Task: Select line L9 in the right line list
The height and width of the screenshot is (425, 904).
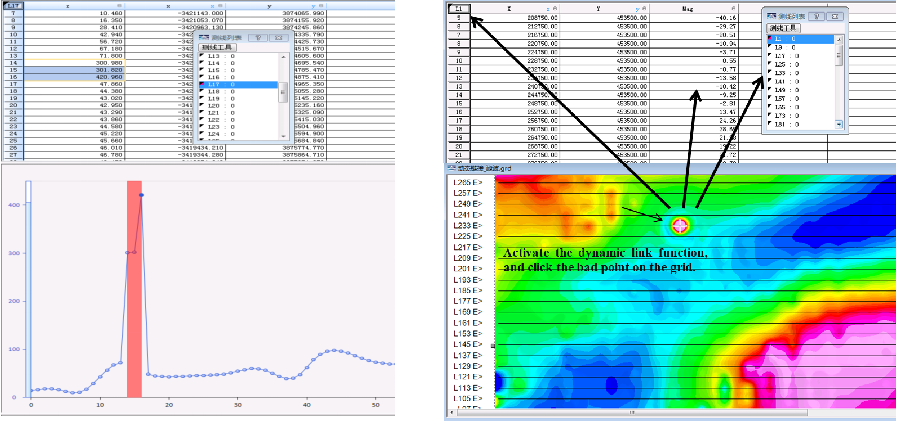Action: pyautogui.click(x=800, y=47)
